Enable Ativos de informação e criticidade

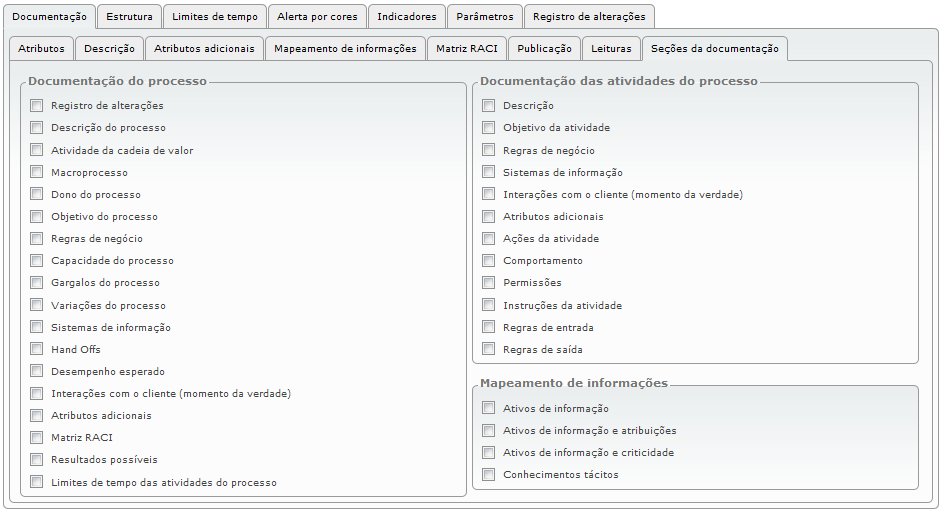pos(488,453)
